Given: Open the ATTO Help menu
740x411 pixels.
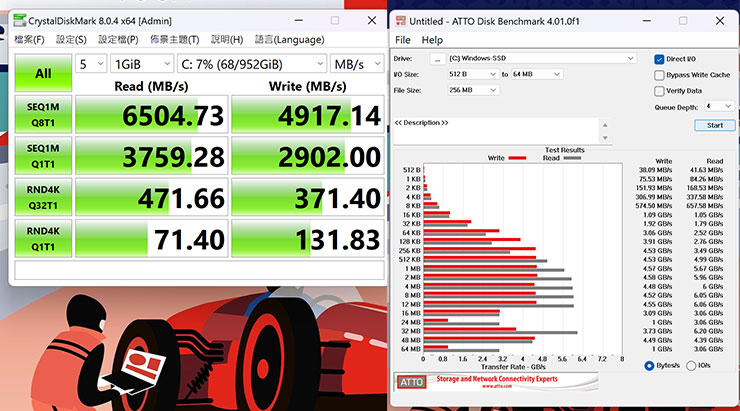Looking at the screenshot, I should (x=432, y=40).
